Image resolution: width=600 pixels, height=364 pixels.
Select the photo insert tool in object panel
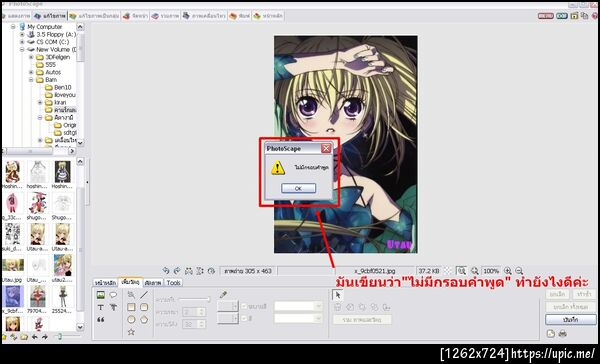coord(101,295)
